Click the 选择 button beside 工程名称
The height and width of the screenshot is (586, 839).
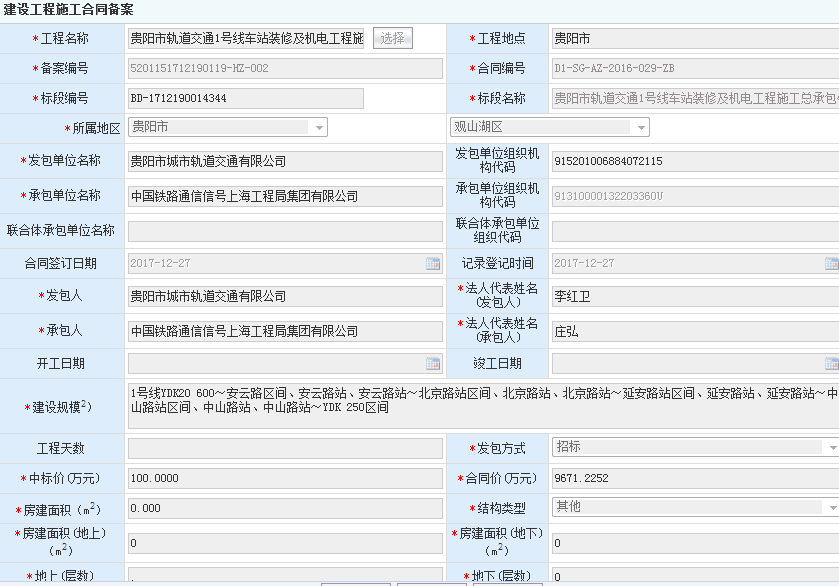tap(393, 38)
